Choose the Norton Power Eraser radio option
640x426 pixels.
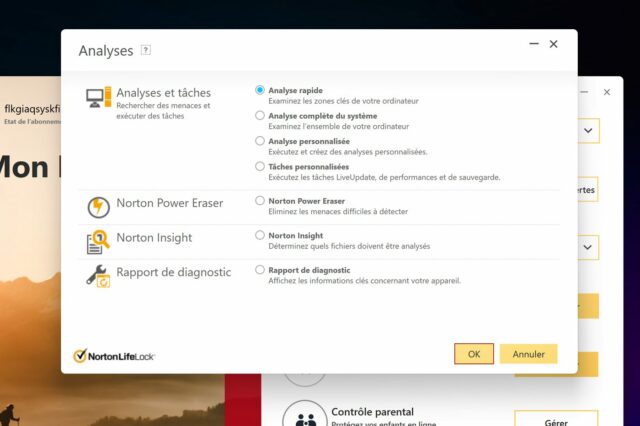point(260,200)
